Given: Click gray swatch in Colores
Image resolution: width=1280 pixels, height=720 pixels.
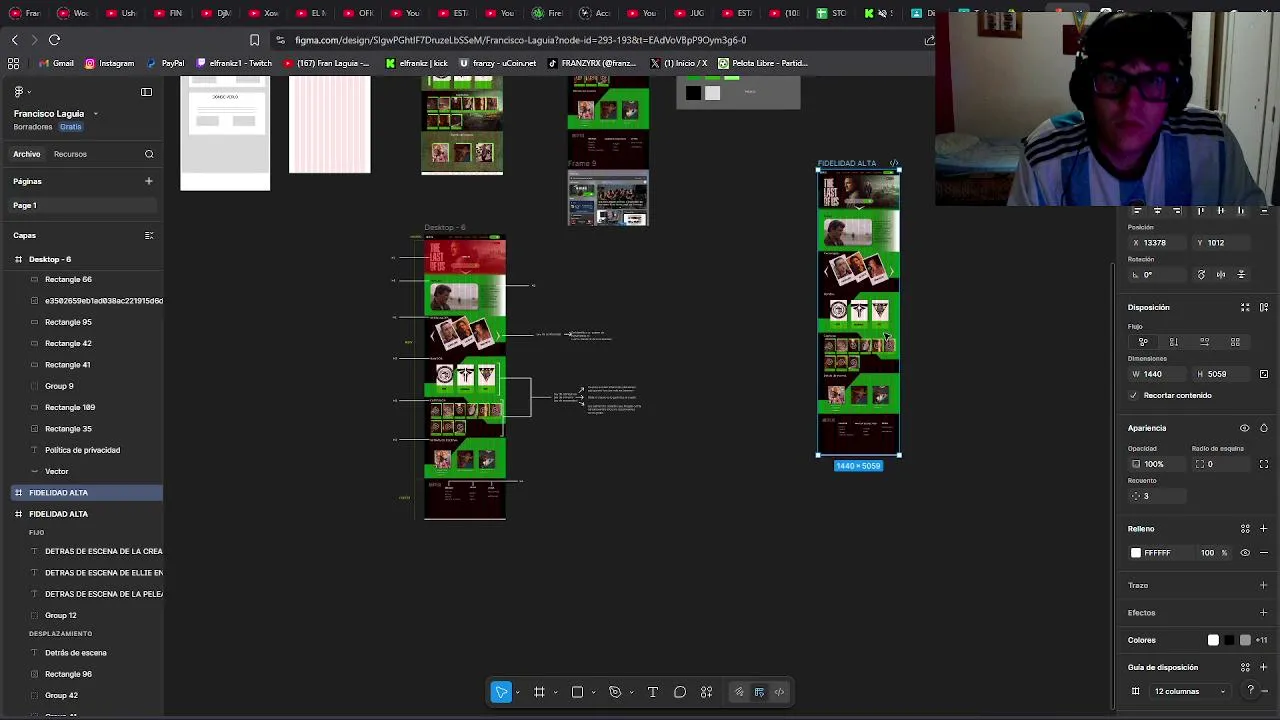Looking at the screenshot, I should coord(1245,640).
